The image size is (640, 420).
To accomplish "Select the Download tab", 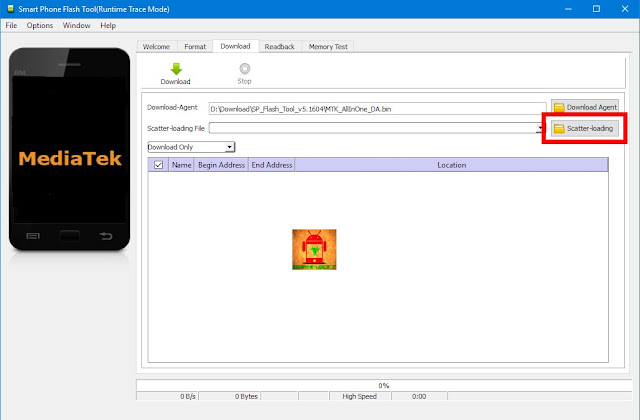I will (236, 46).
